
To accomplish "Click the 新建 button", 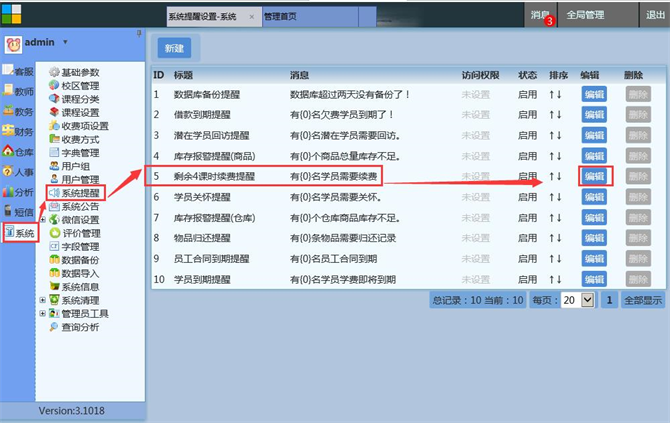I will pos(174,48).
